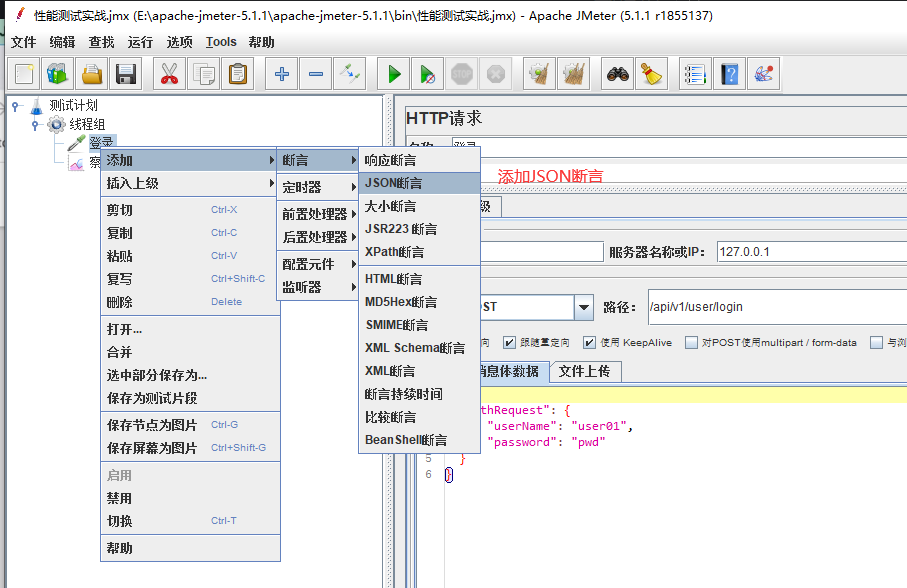Click the Cut scissors icon
The image size is (907, 588).
[x=169, y=74]
